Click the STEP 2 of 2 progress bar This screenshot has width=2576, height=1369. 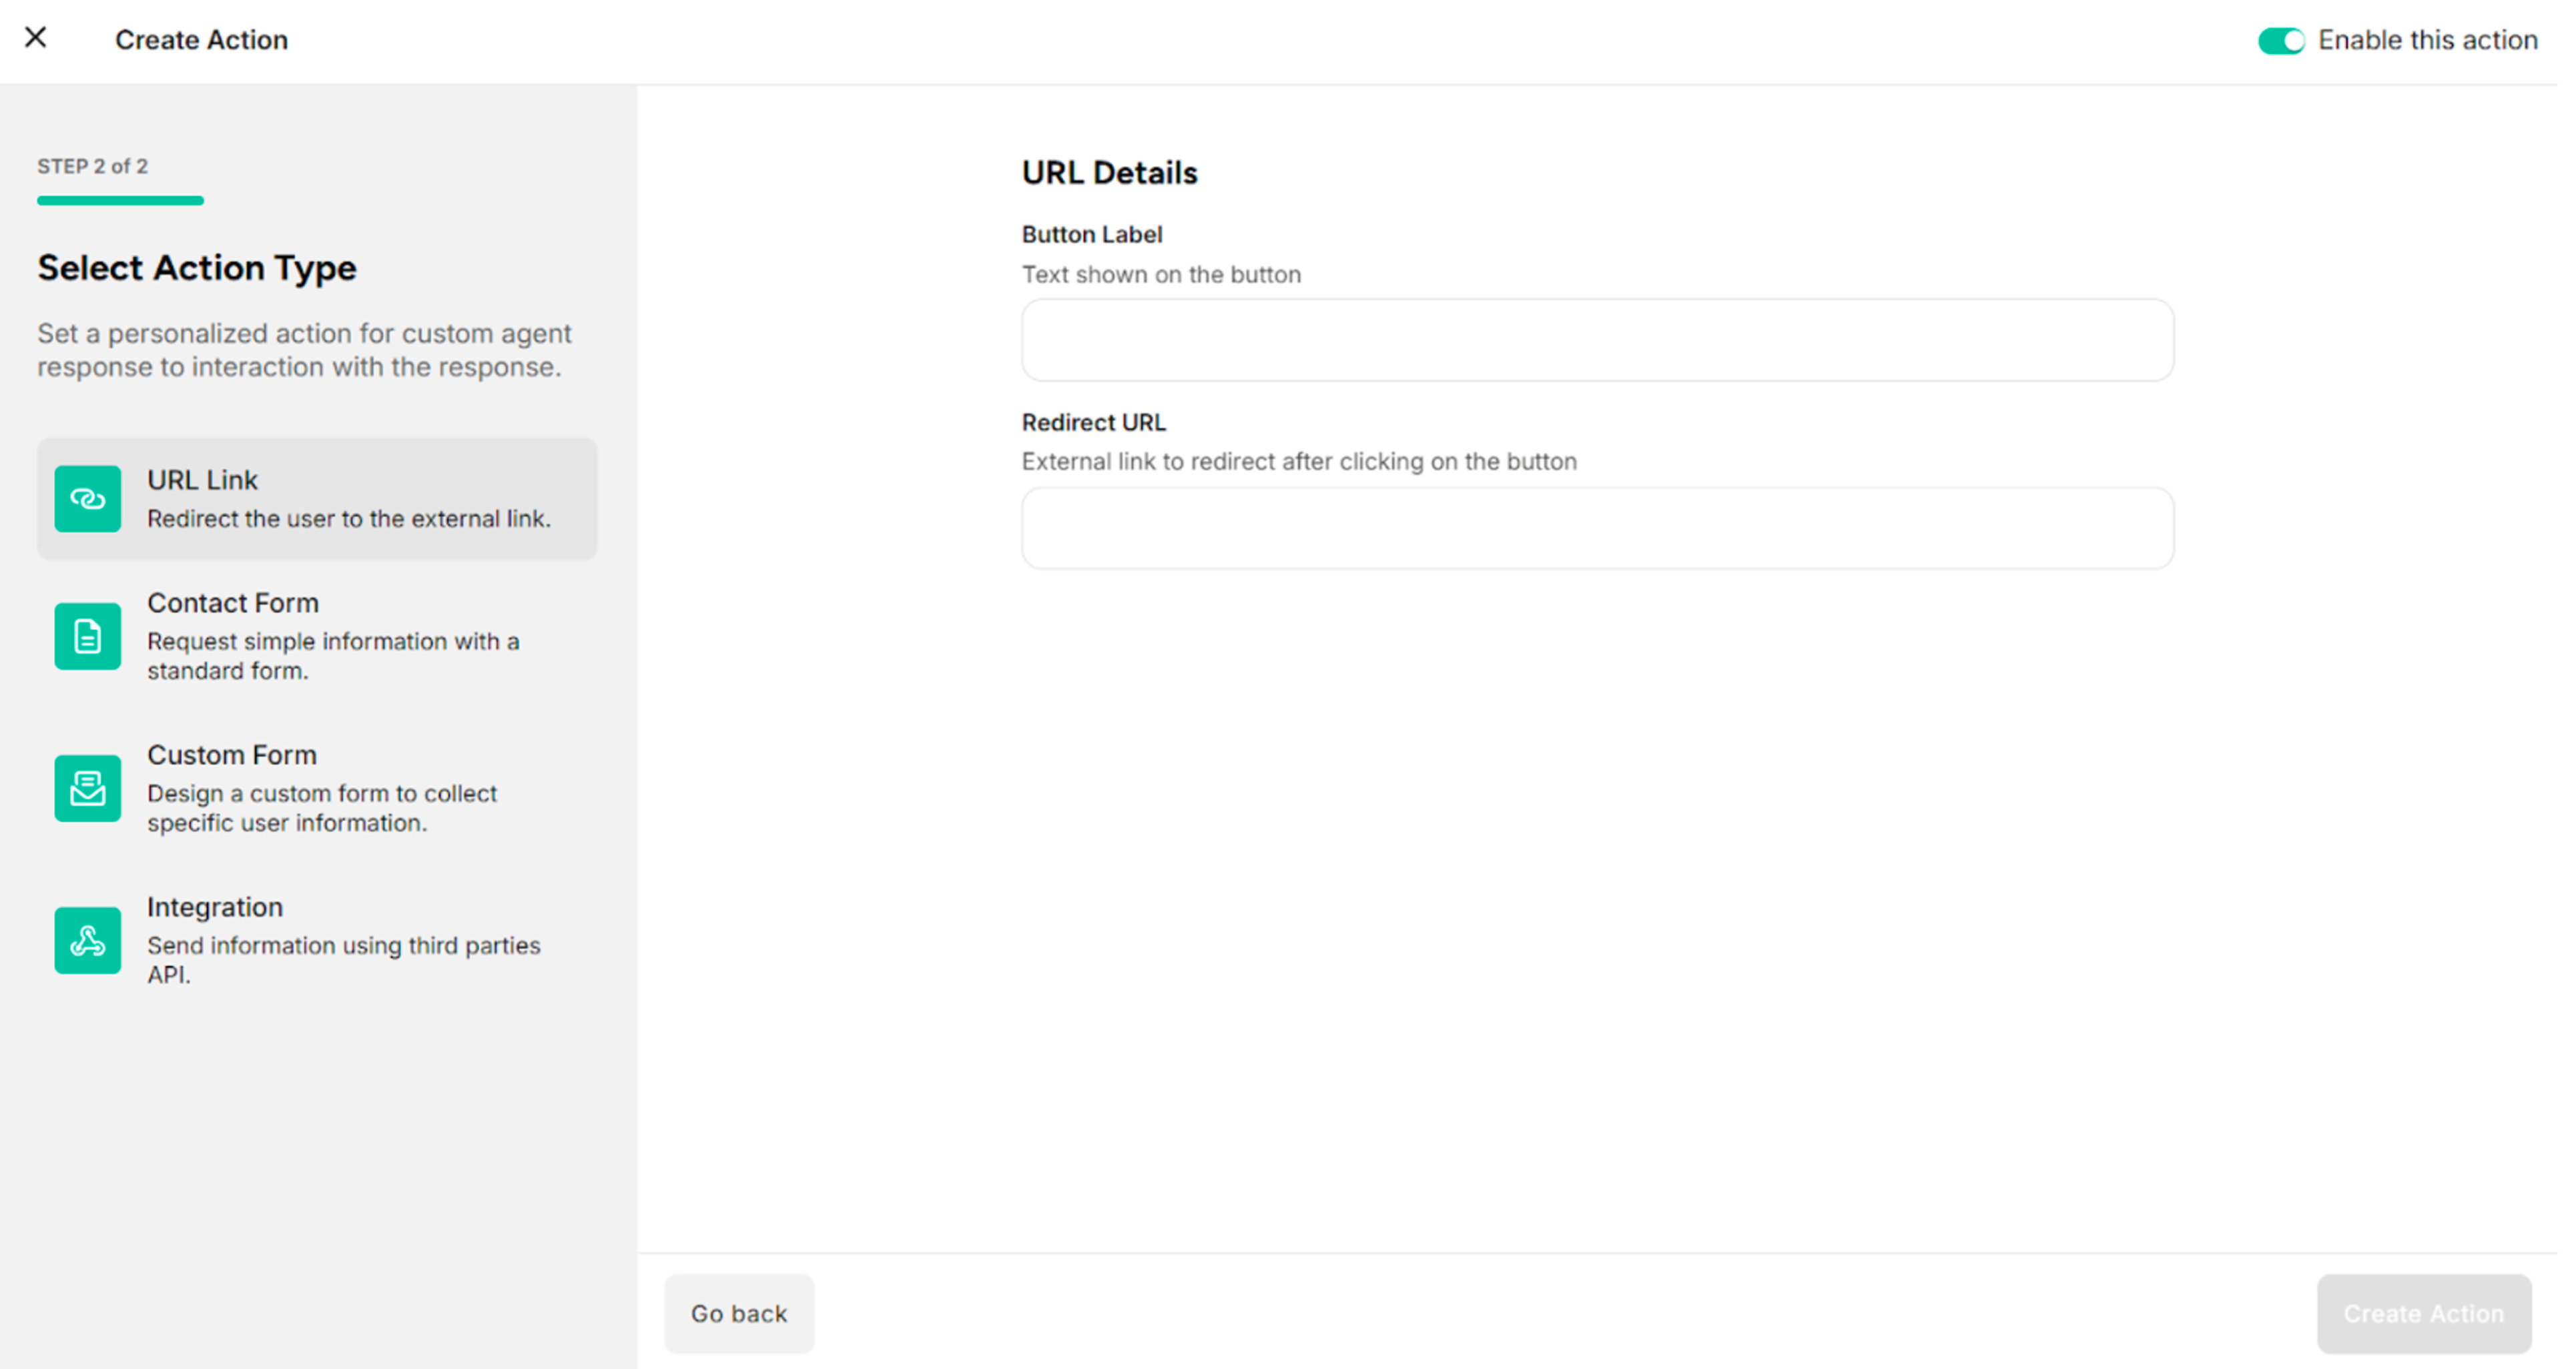click(x=120, y=201)
